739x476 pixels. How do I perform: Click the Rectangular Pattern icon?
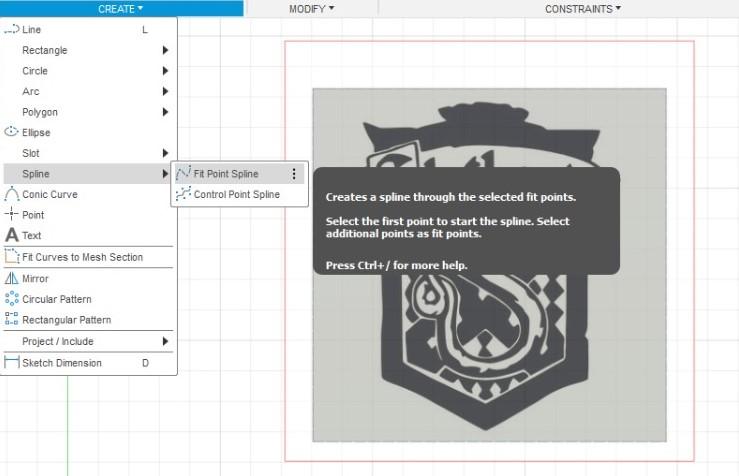click(11, 319)
